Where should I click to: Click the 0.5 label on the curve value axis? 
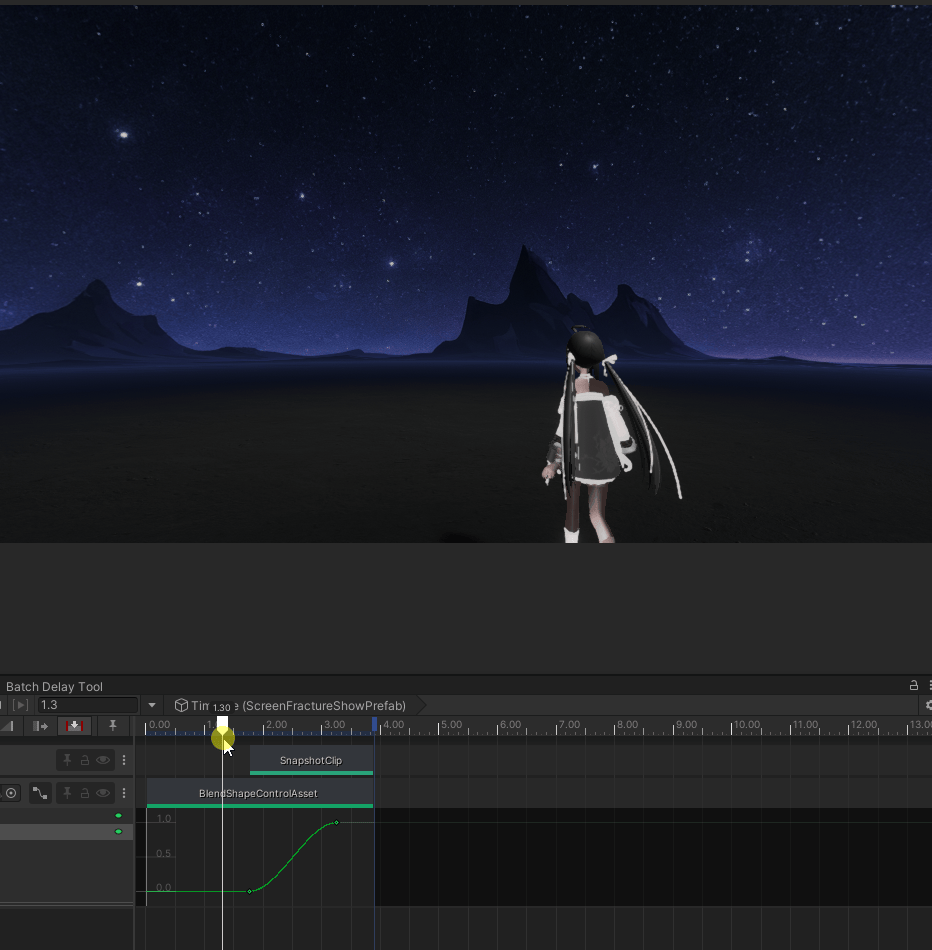[164, 854]
